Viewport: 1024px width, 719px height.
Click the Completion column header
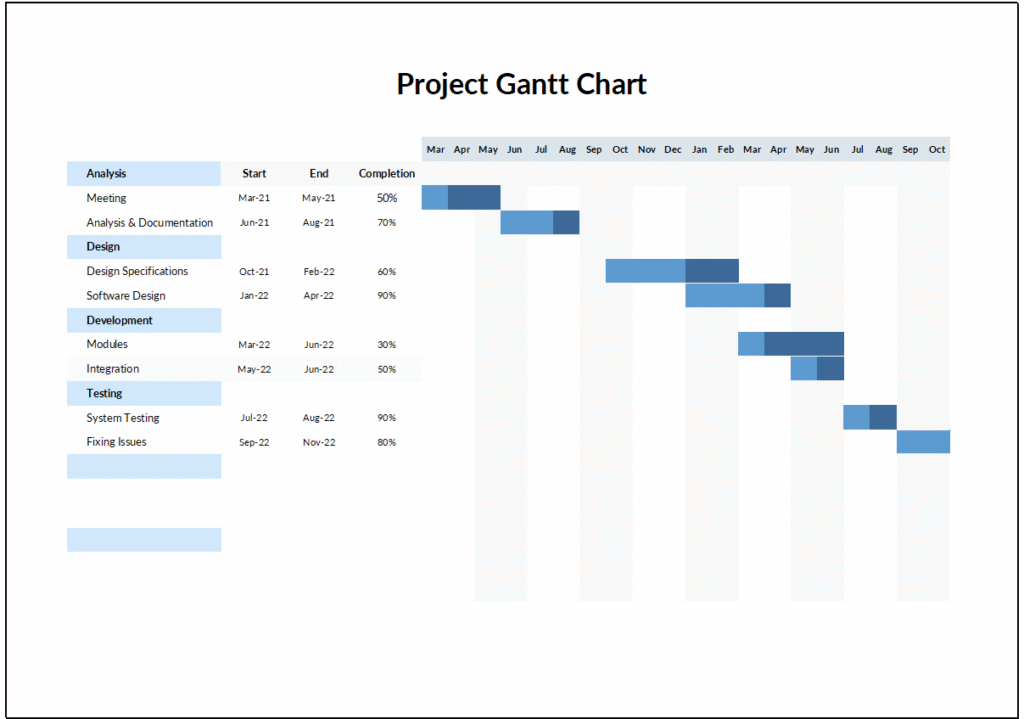pos(387,173)
